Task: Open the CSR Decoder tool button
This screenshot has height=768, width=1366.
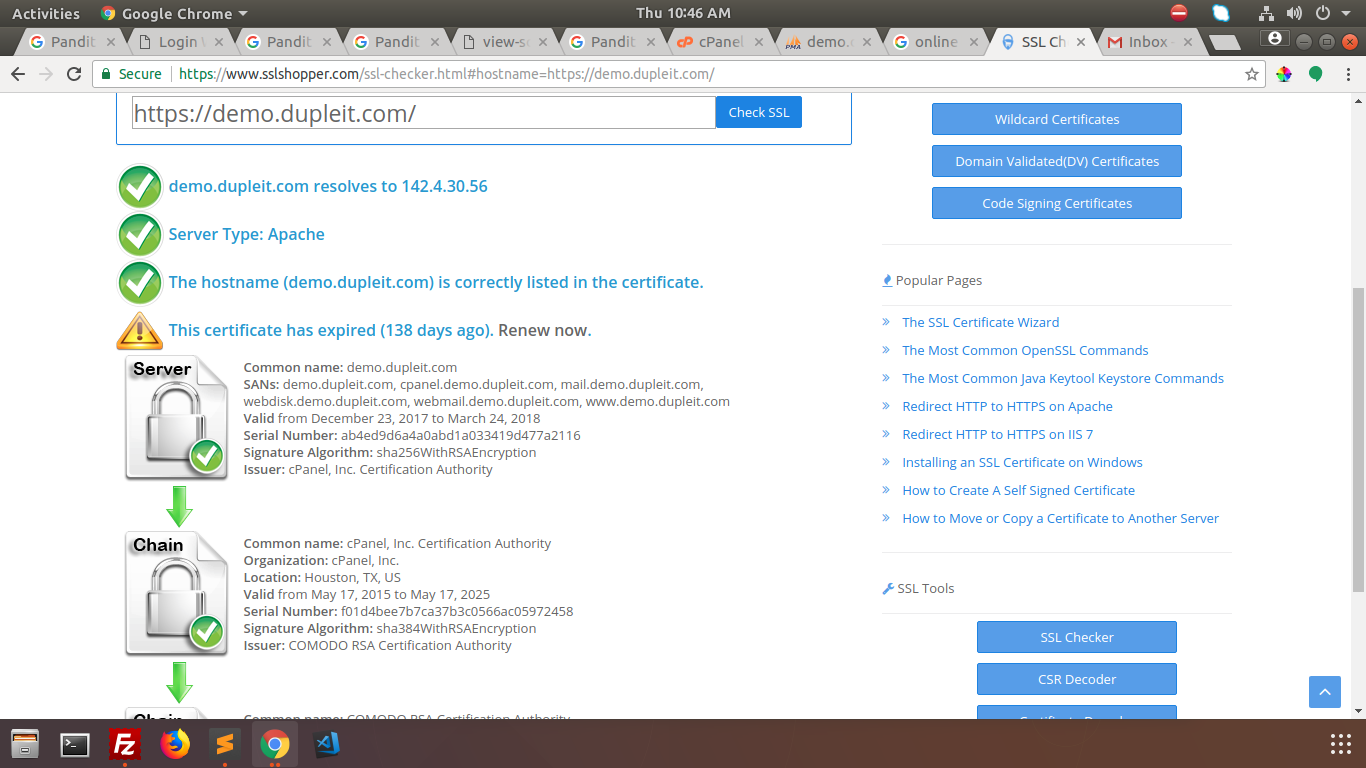Action: pos(1077,679)
